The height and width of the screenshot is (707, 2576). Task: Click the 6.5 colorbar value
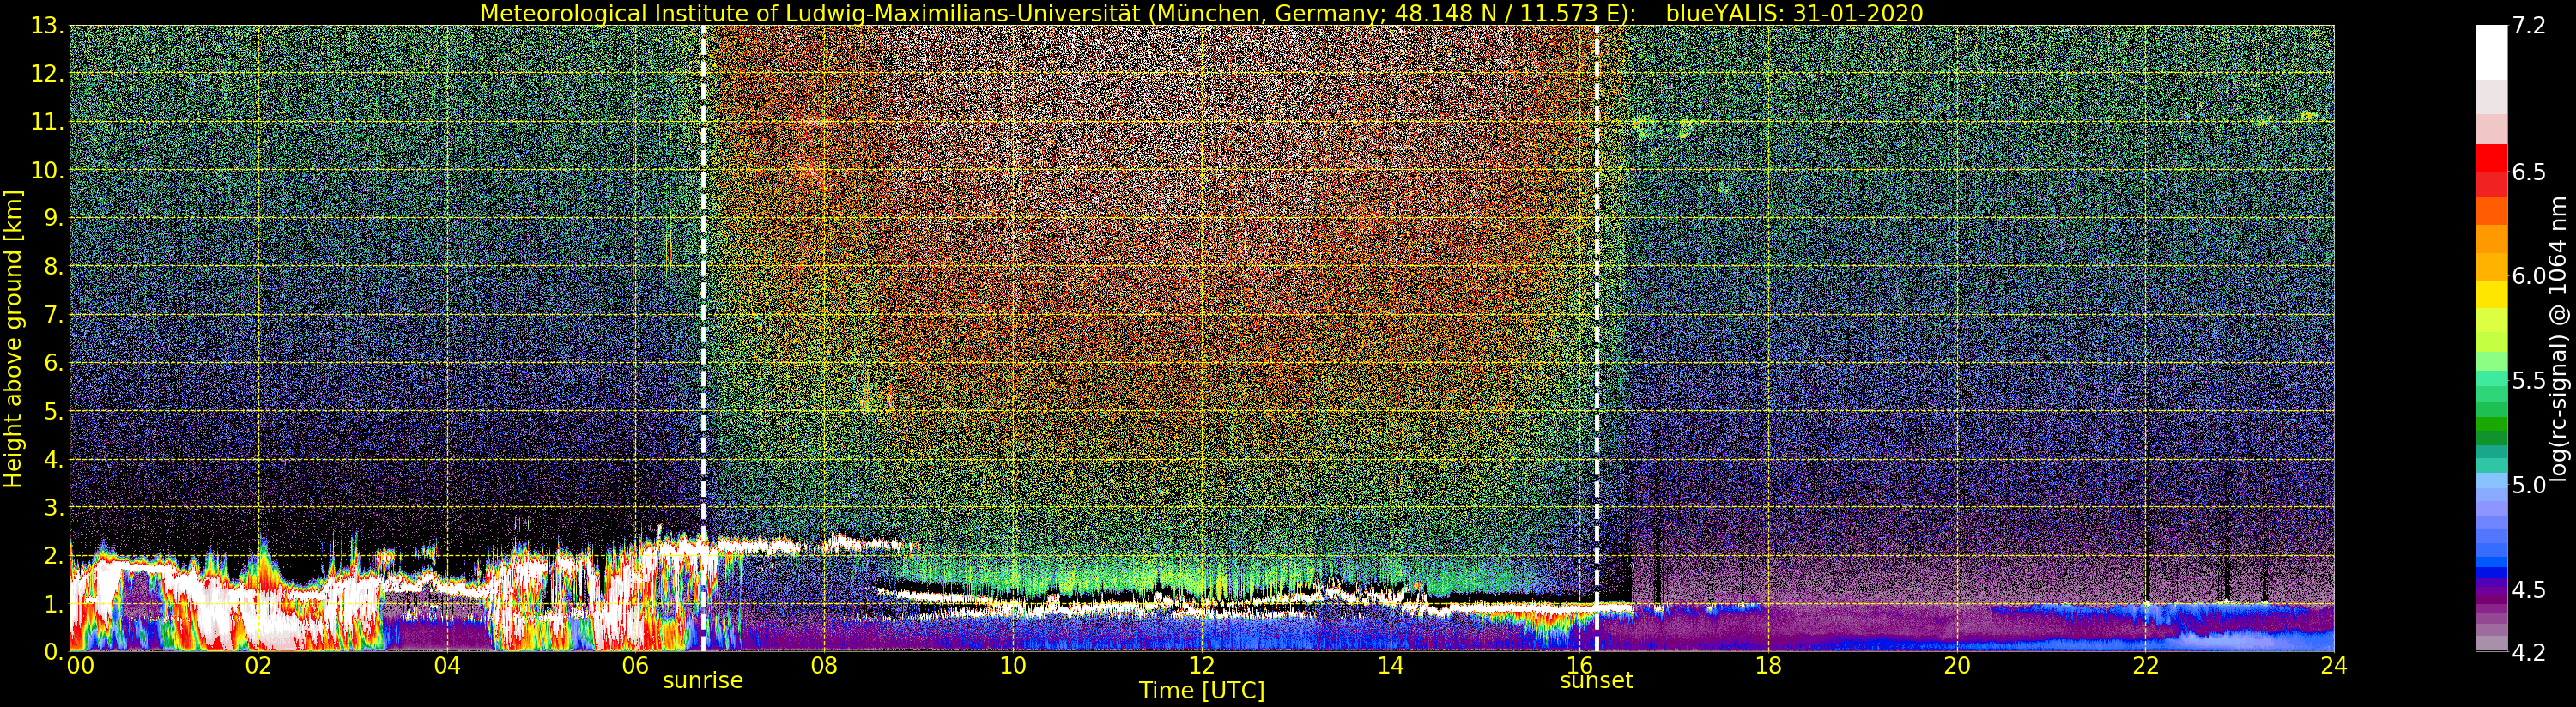tap(2529, 172)
